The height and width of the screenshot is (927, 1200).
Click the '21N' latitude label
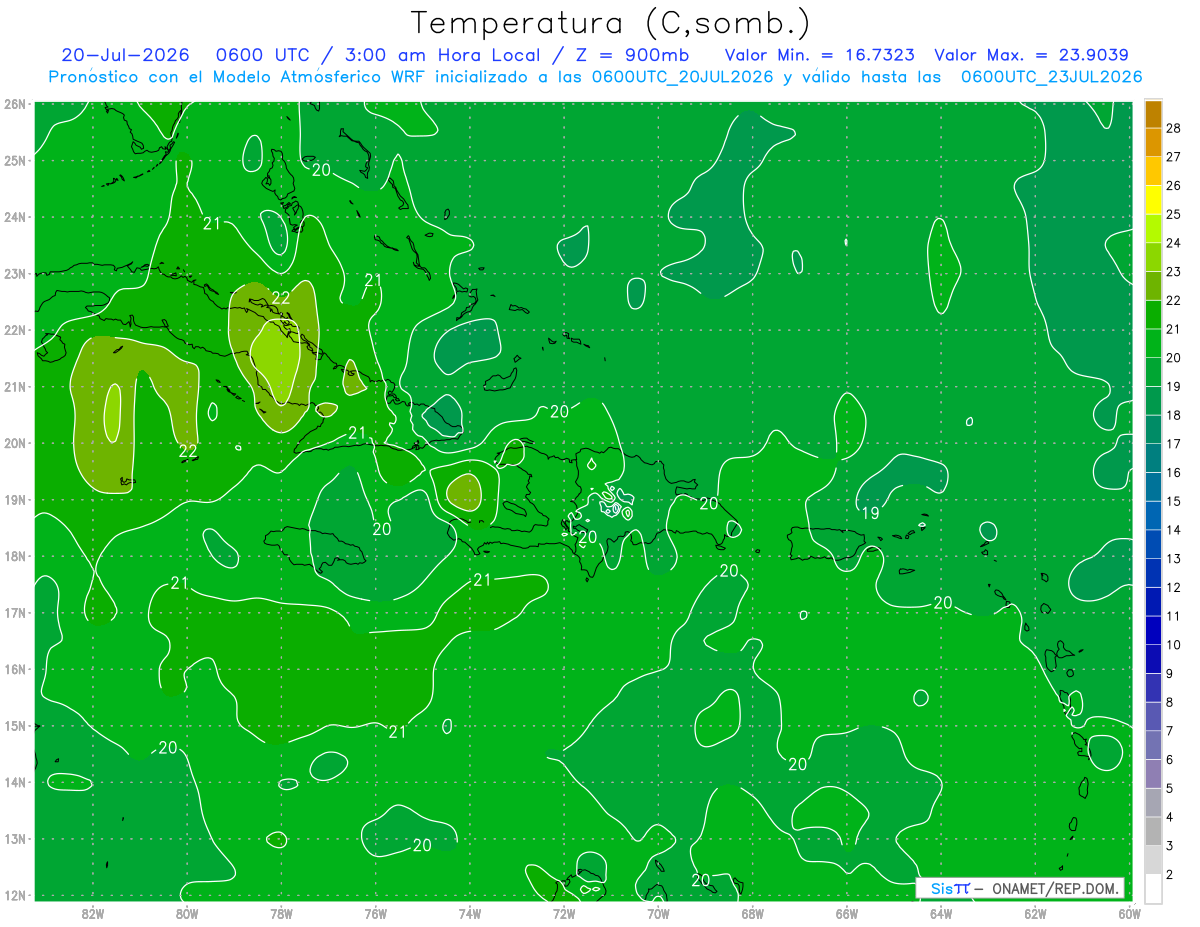pos(15,386)
